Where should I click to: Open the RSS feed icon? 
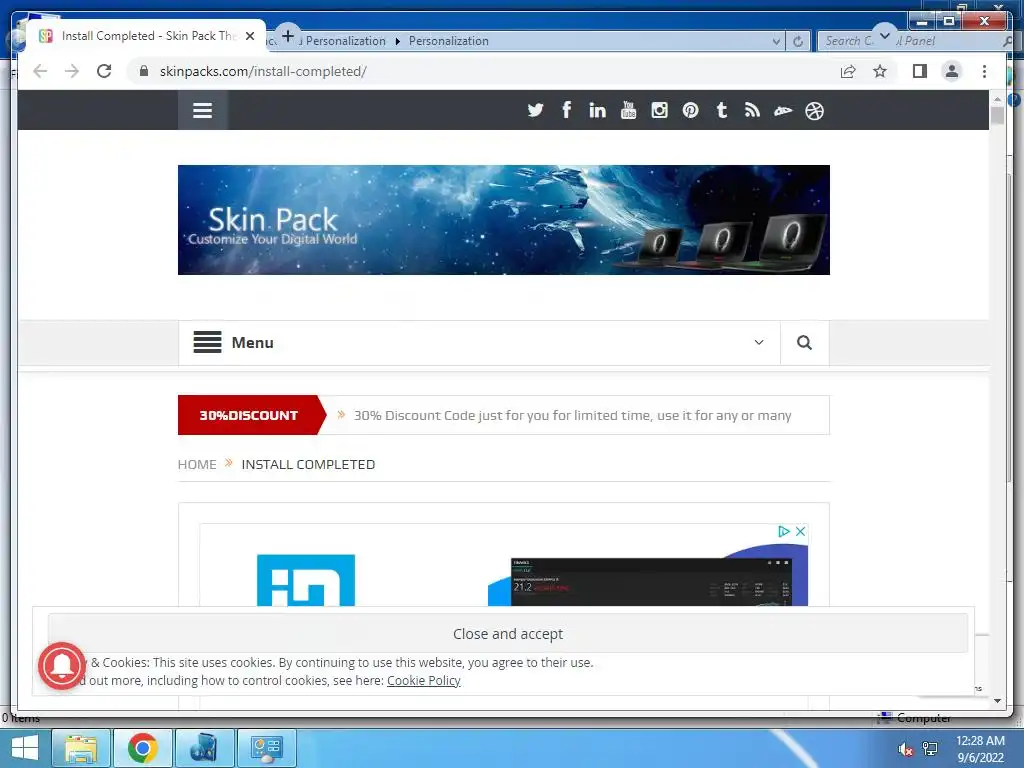tap(752, 110)
